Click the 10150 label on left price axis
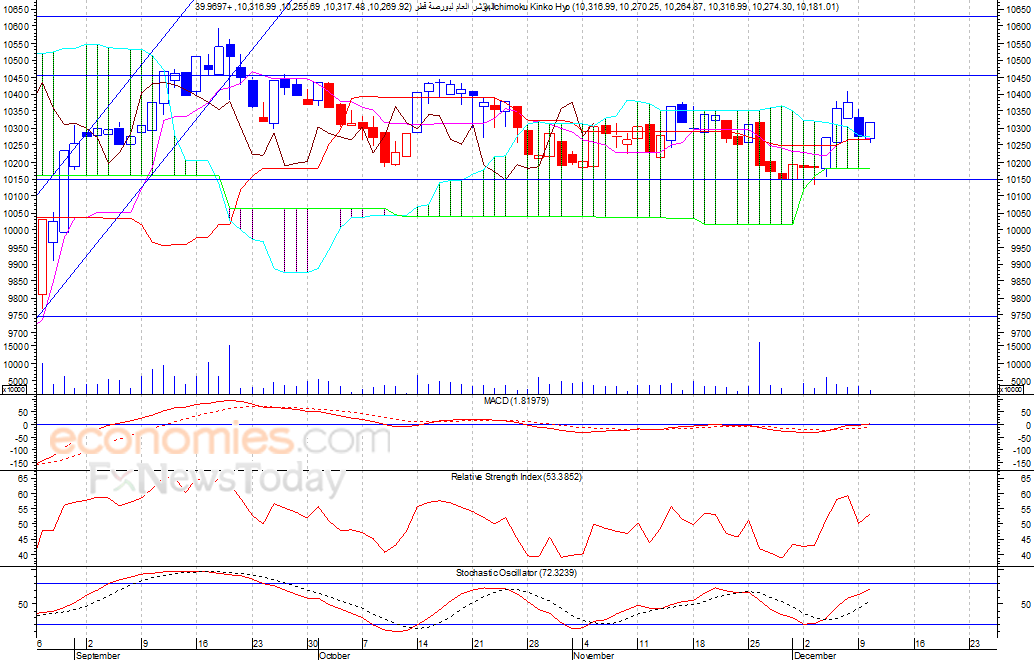Image resolution: width=1034 pixels, height=660 pixels. tap(15, 179)
